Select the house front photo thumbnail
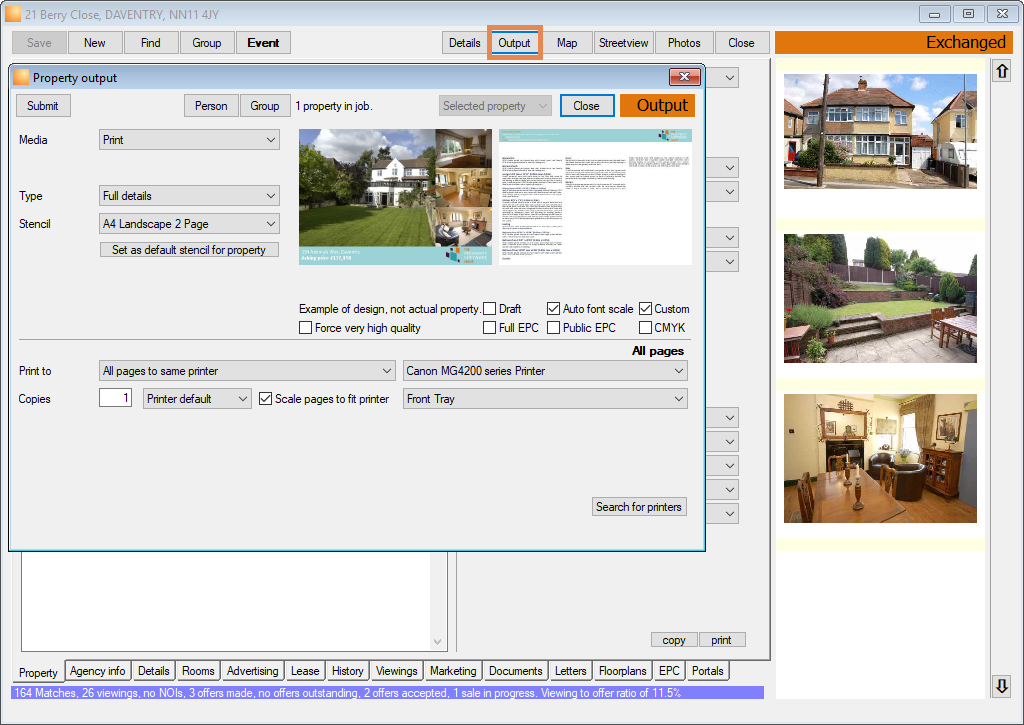The image size is (1024, 725). [880, 131]
